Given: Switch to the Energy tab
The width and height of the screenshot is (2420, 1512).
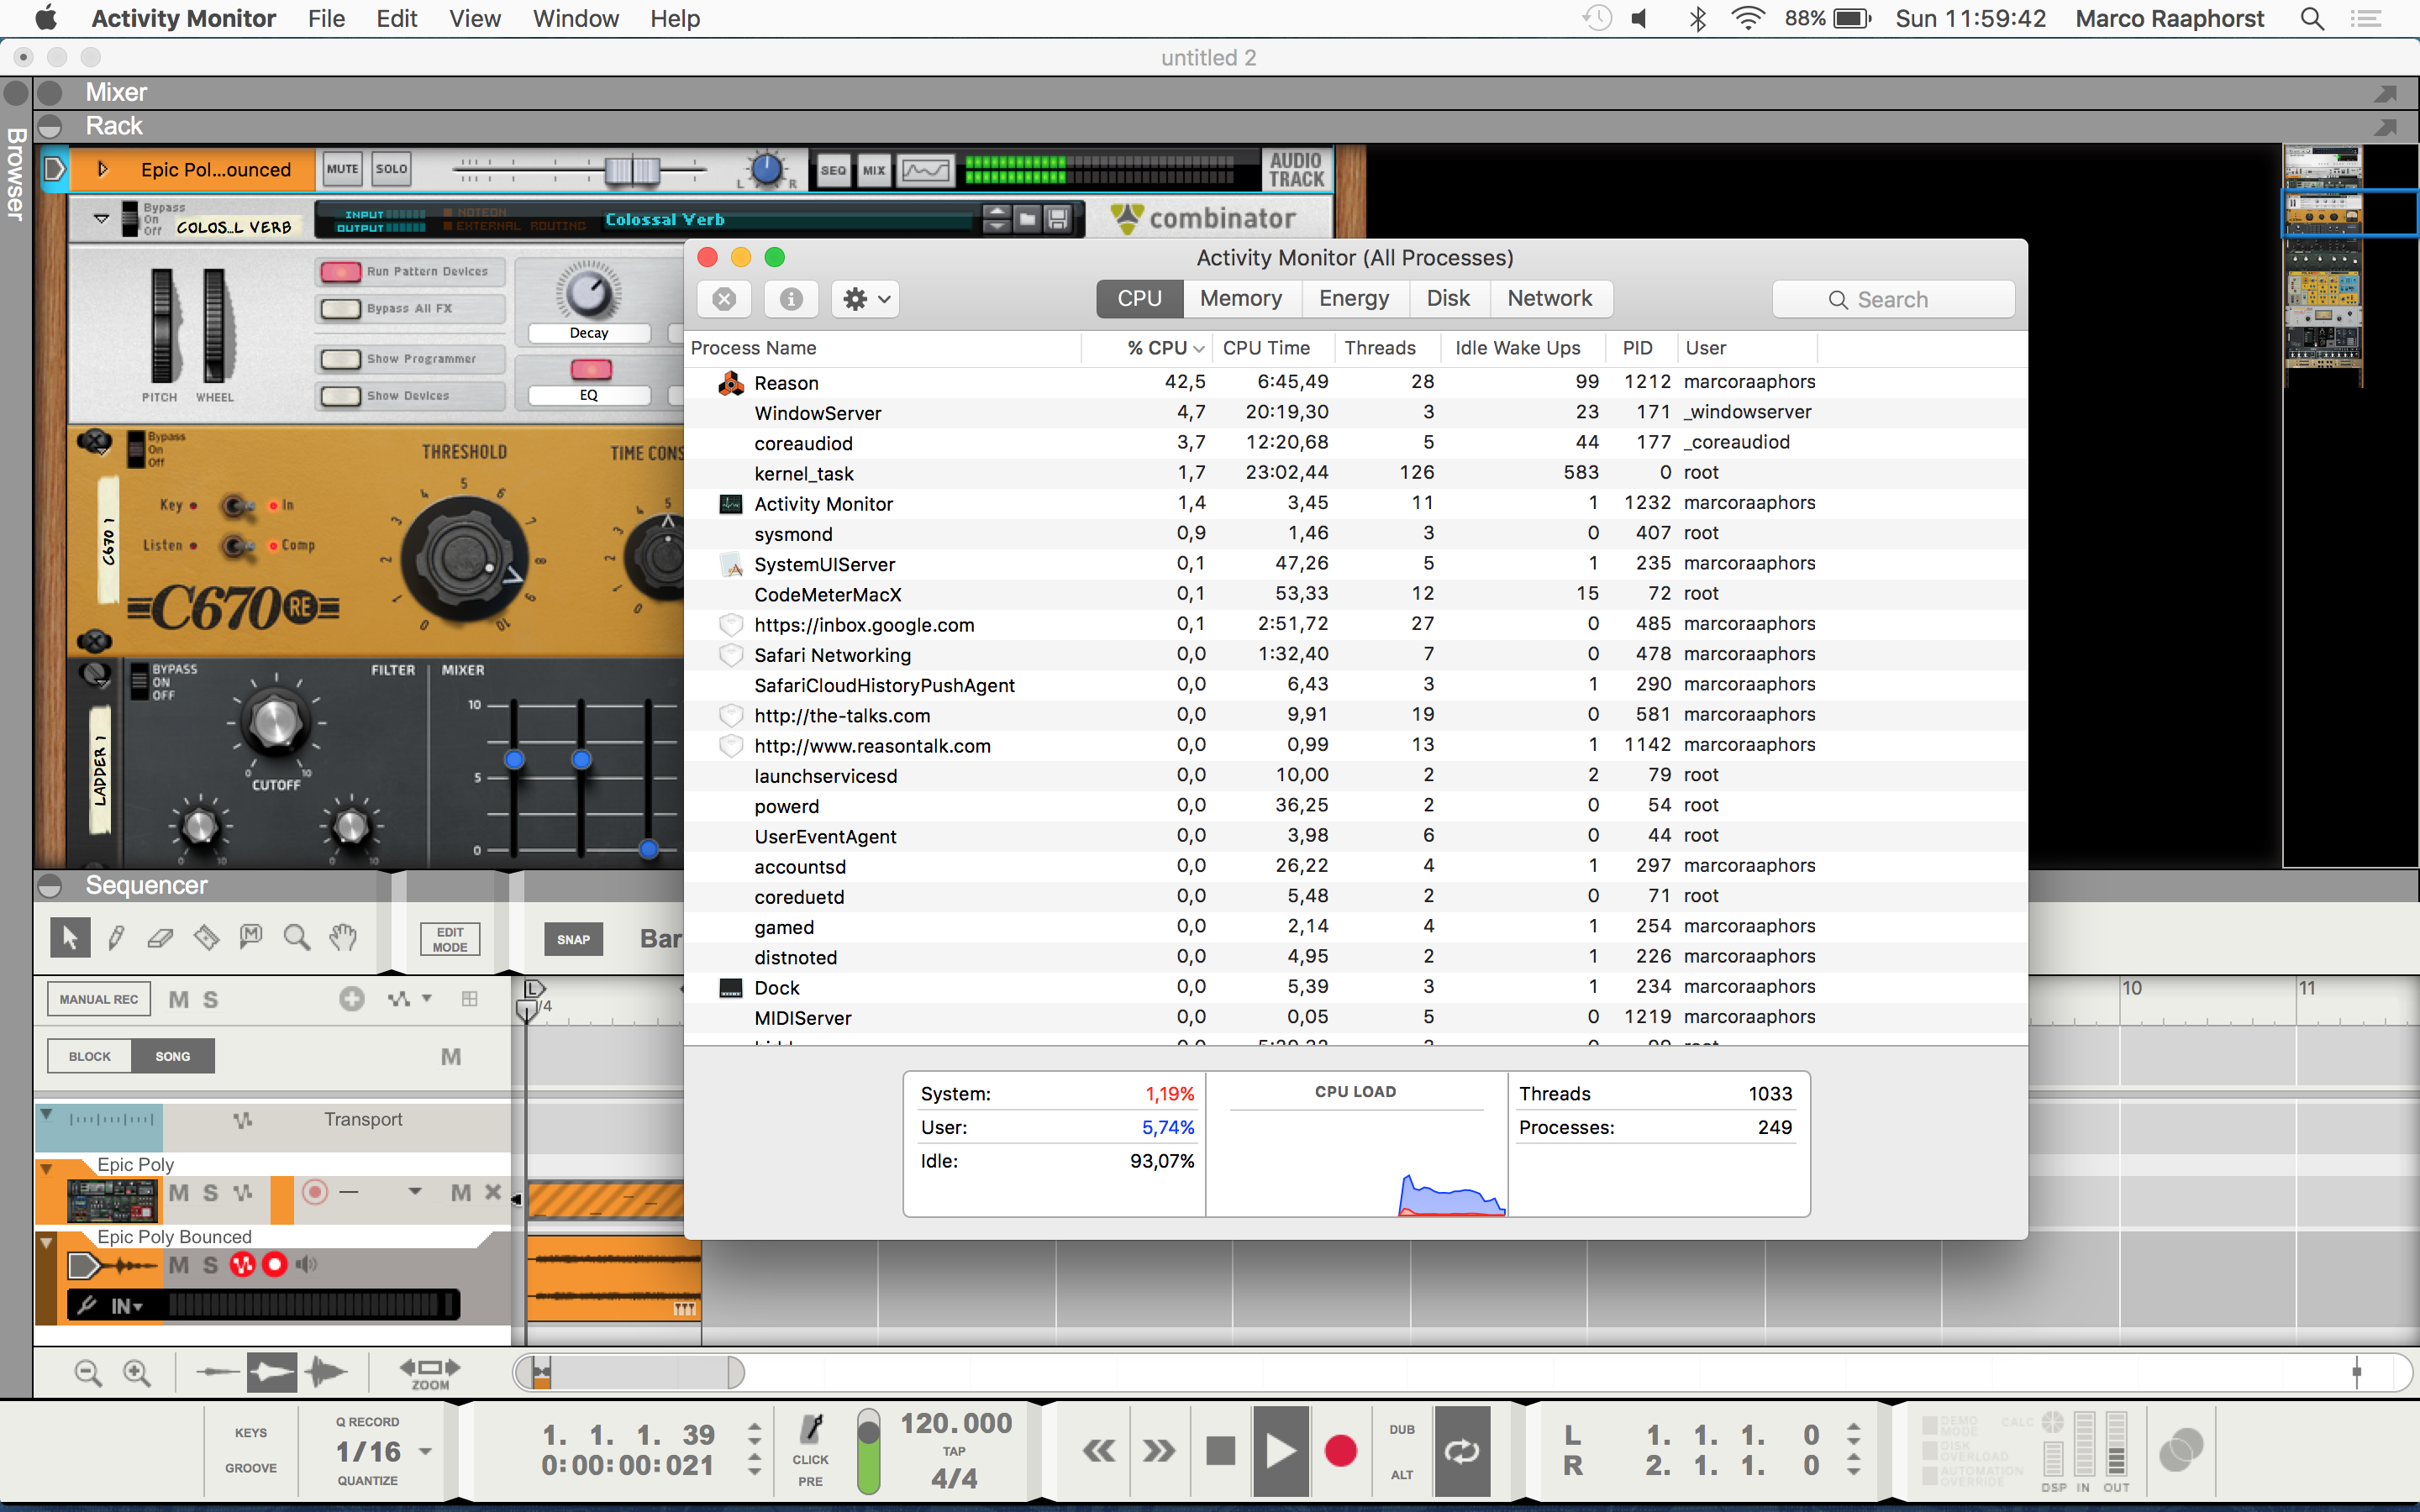Looking at the screenshot, I should pyautogui.click(x=1354, y=299).
